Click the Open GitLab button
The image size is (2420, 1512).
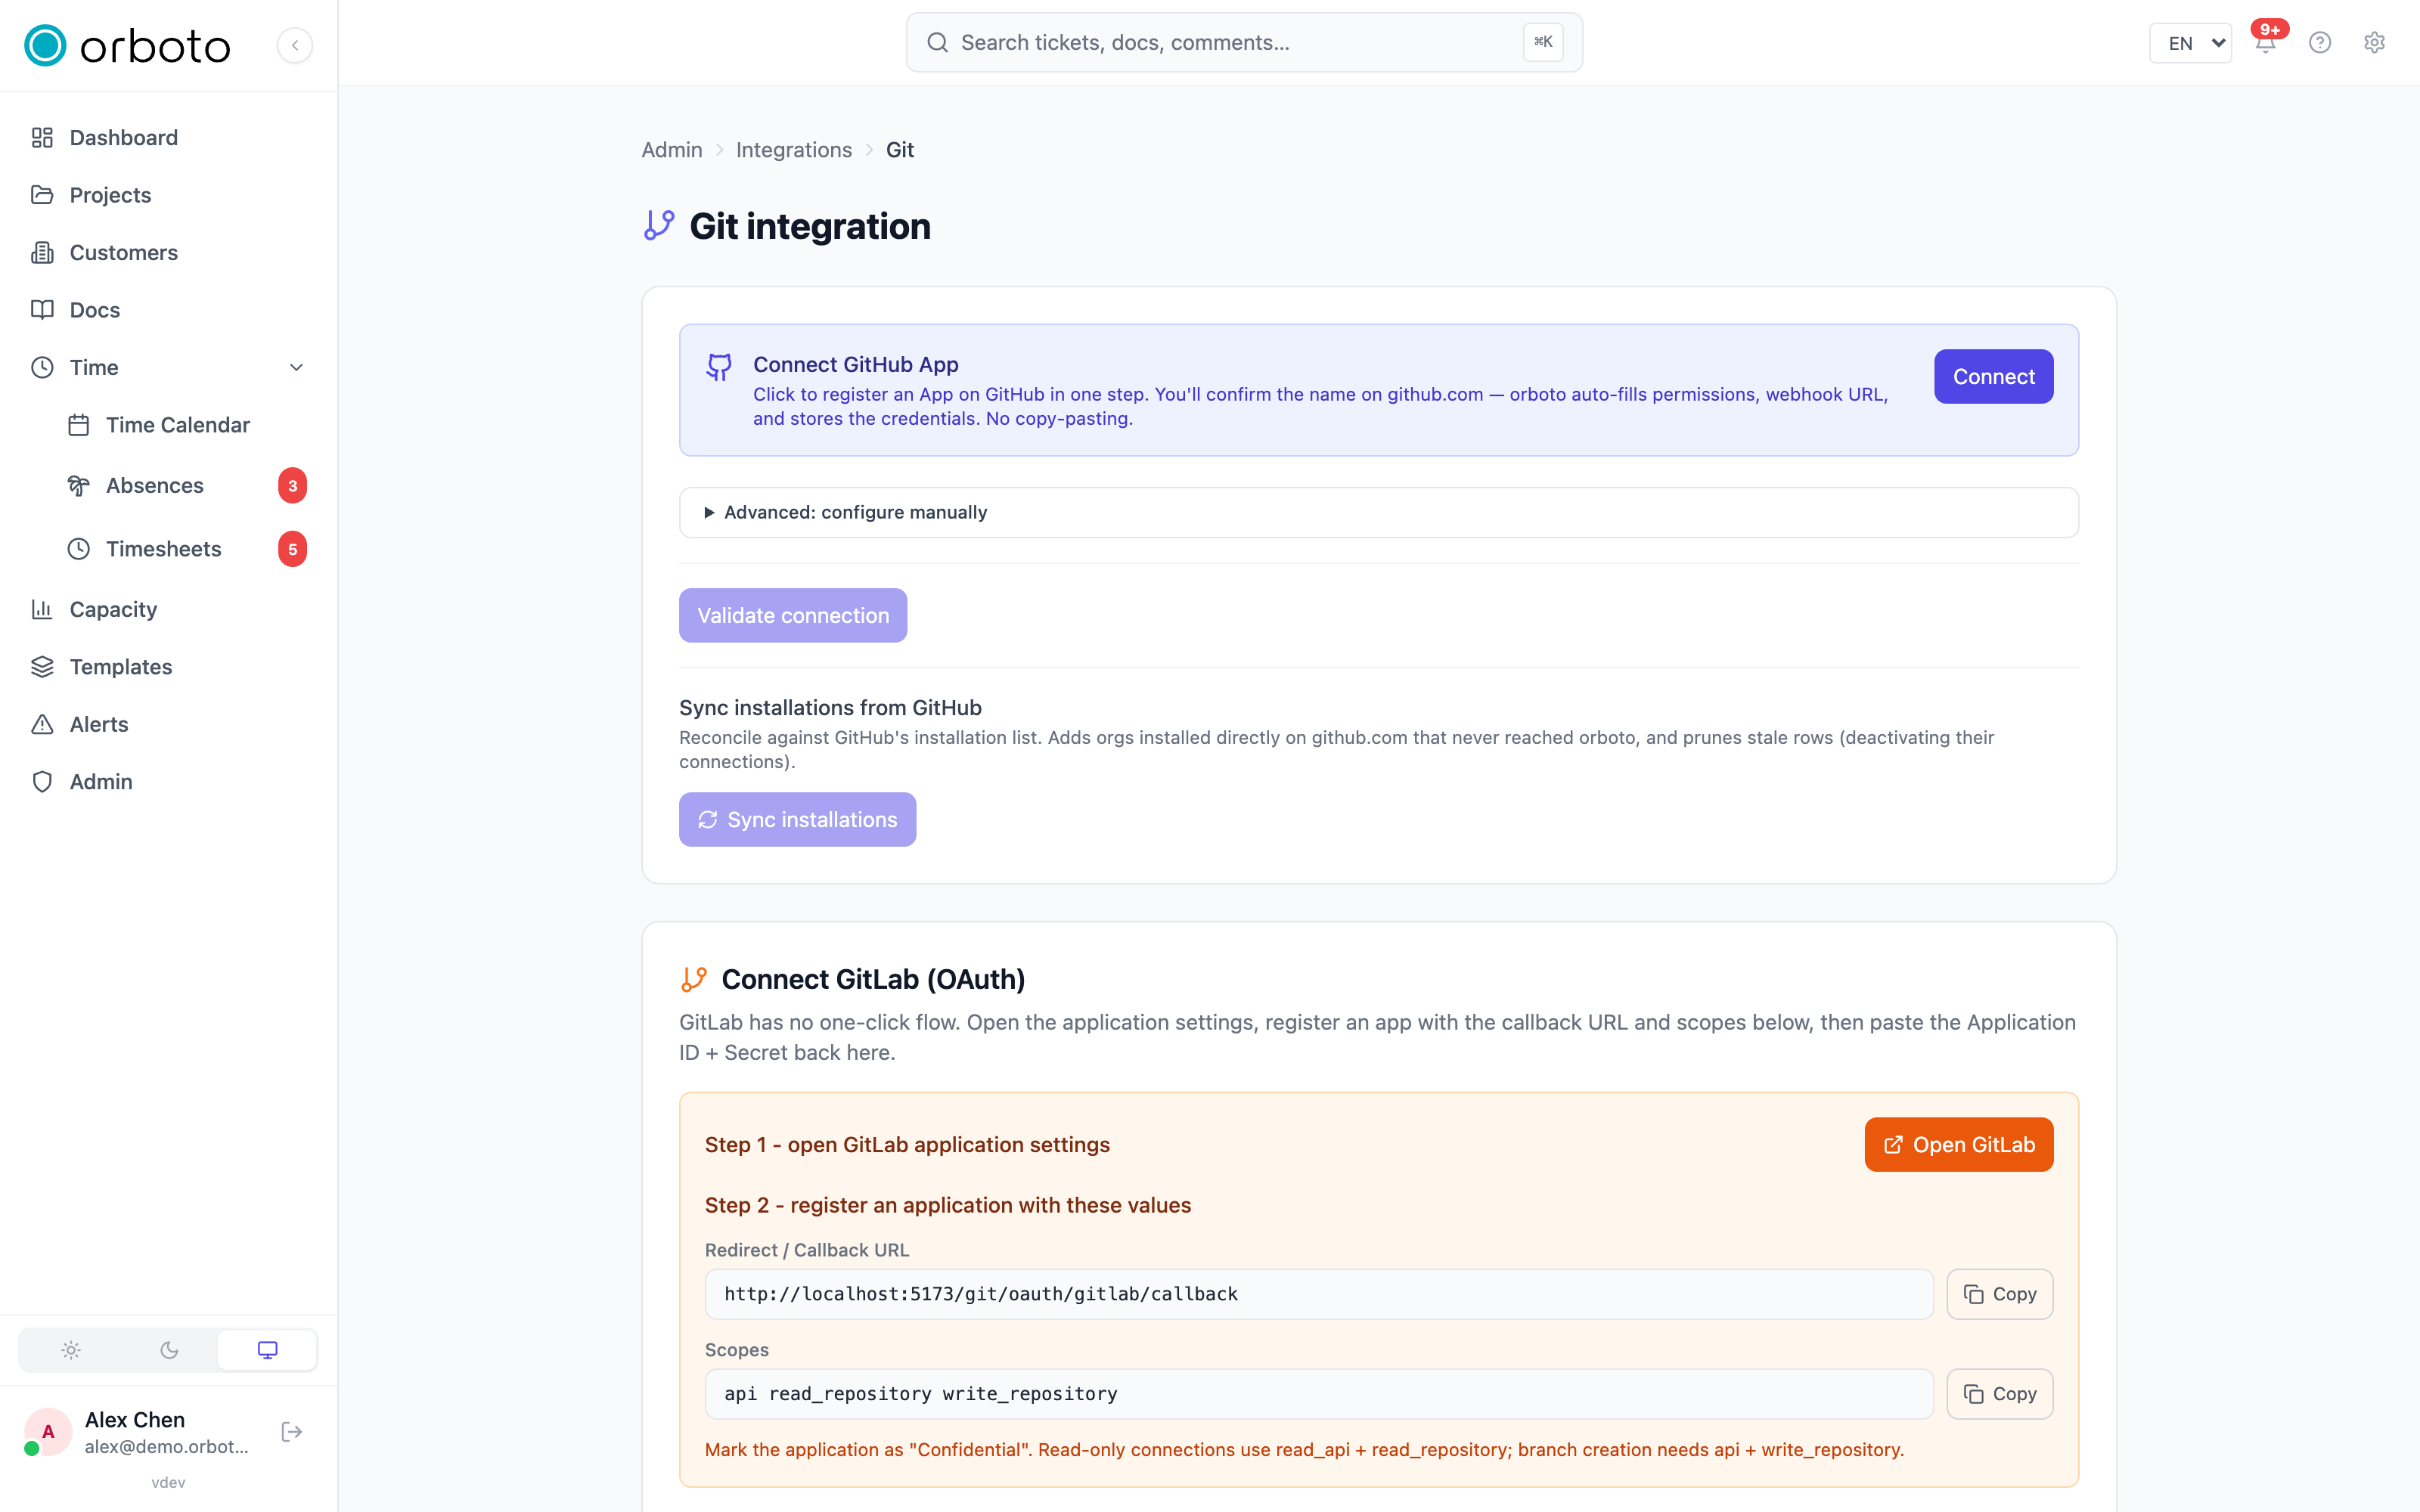1958,1145
